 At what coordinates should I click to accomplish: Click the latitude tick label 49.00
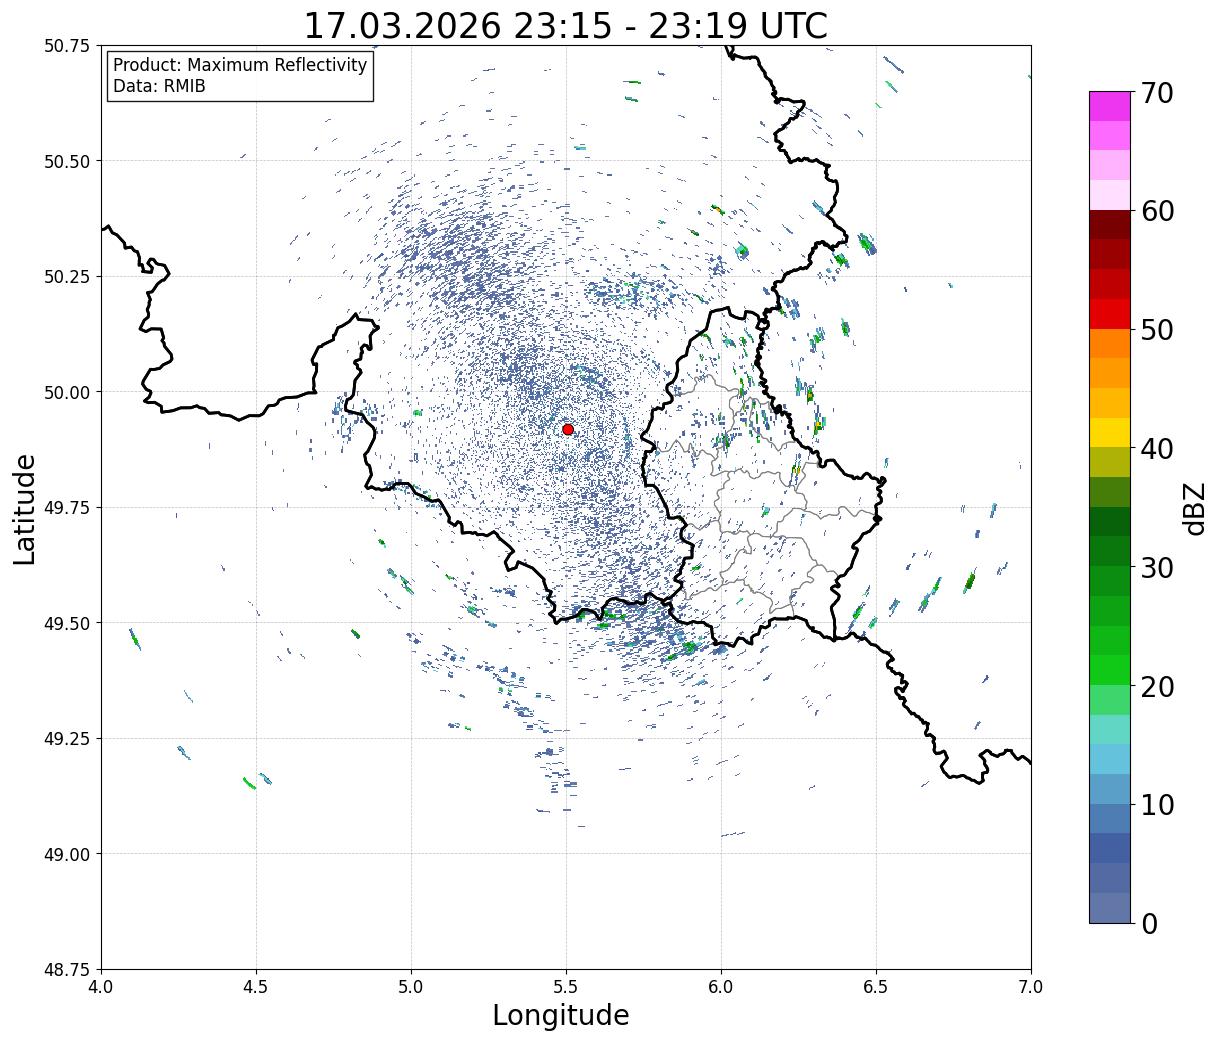pos(67,854)
